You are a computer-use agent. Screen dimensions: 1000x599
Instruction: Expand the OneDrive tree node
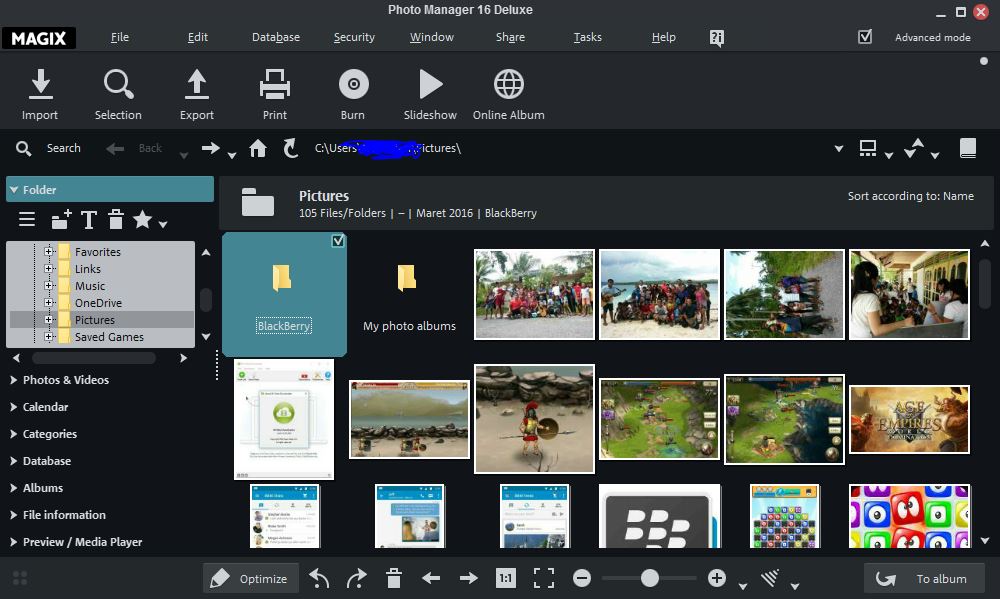click(x=48, y=302)
